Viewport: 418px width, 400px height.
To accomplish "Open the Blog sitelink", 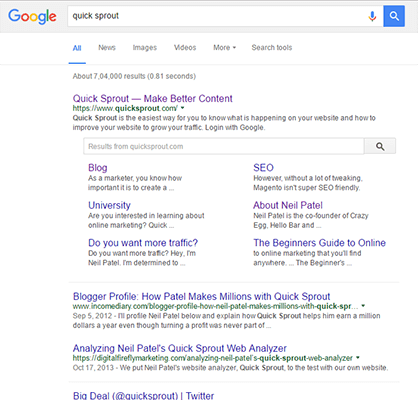I will pyautogui.click(x=98, y=168).
